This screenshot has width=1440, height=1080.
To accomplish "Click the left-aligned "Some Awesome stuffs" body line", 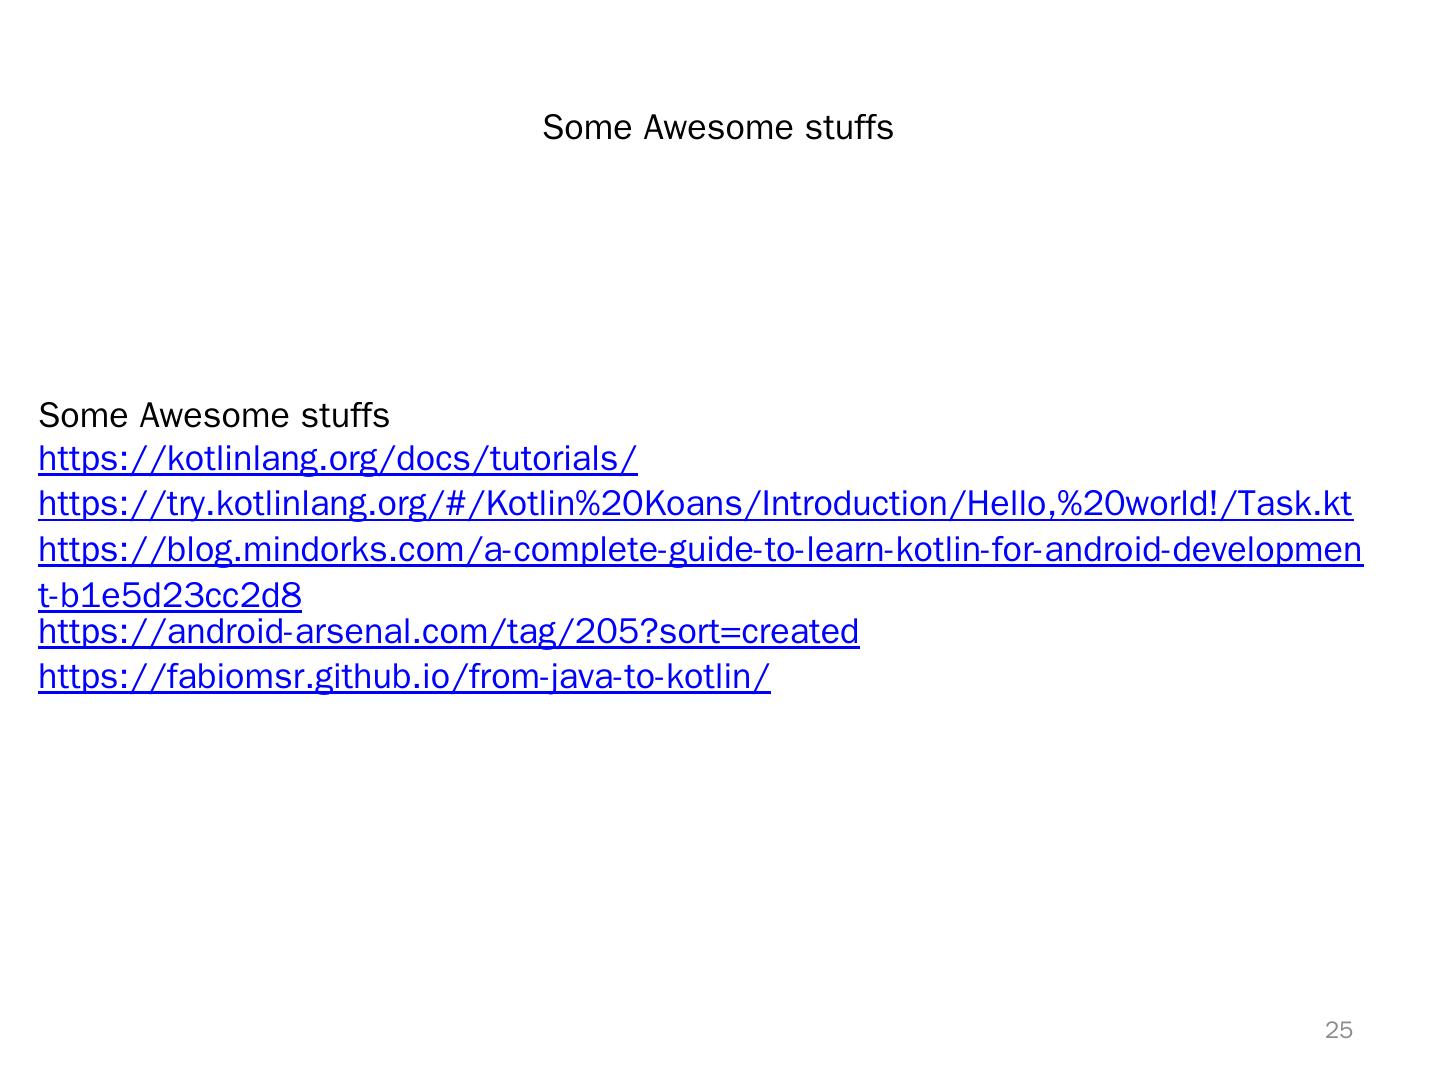I will point(214,415).
